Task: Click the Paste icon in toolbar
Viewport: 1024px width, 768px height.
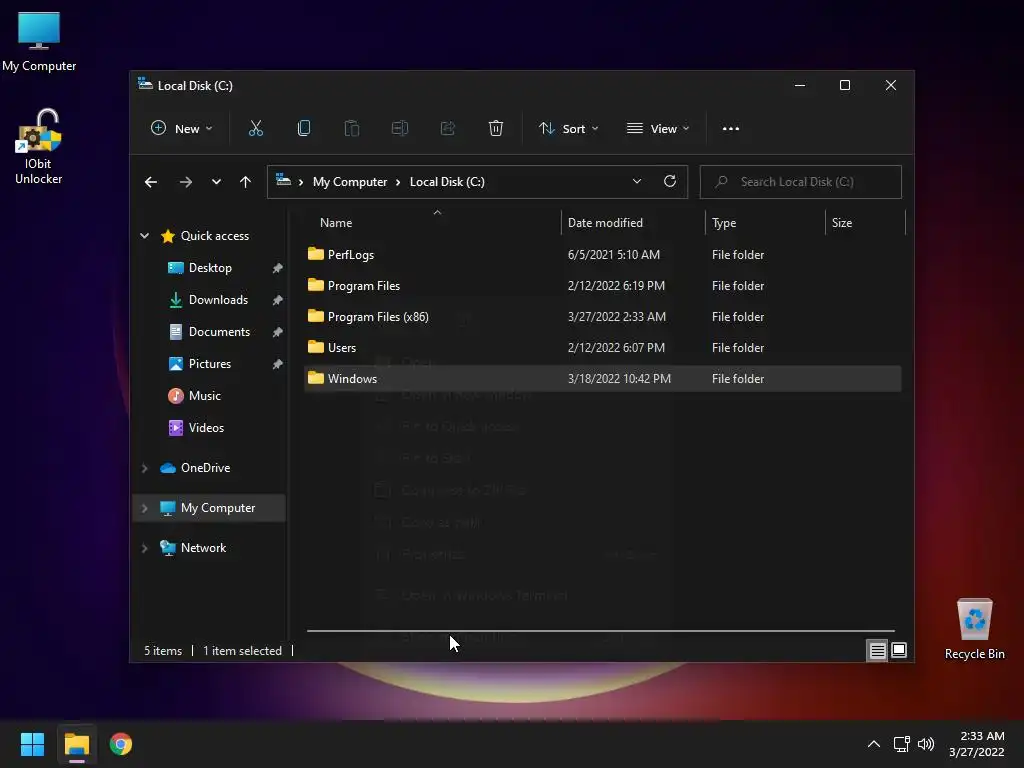Action: pos(351,129)
